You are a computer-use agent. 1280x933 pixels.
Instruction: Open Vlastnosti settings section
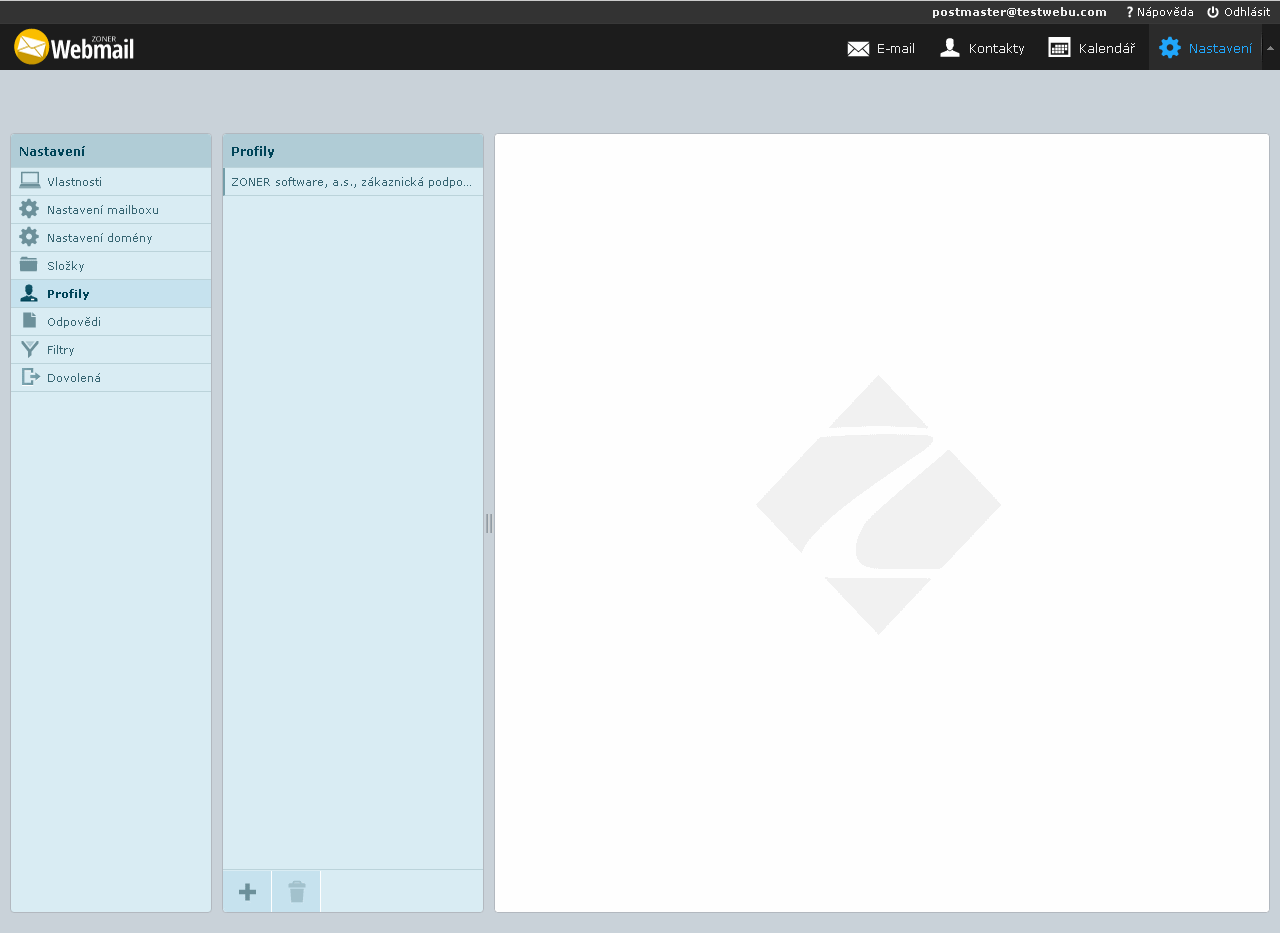[x=74, y=182]
